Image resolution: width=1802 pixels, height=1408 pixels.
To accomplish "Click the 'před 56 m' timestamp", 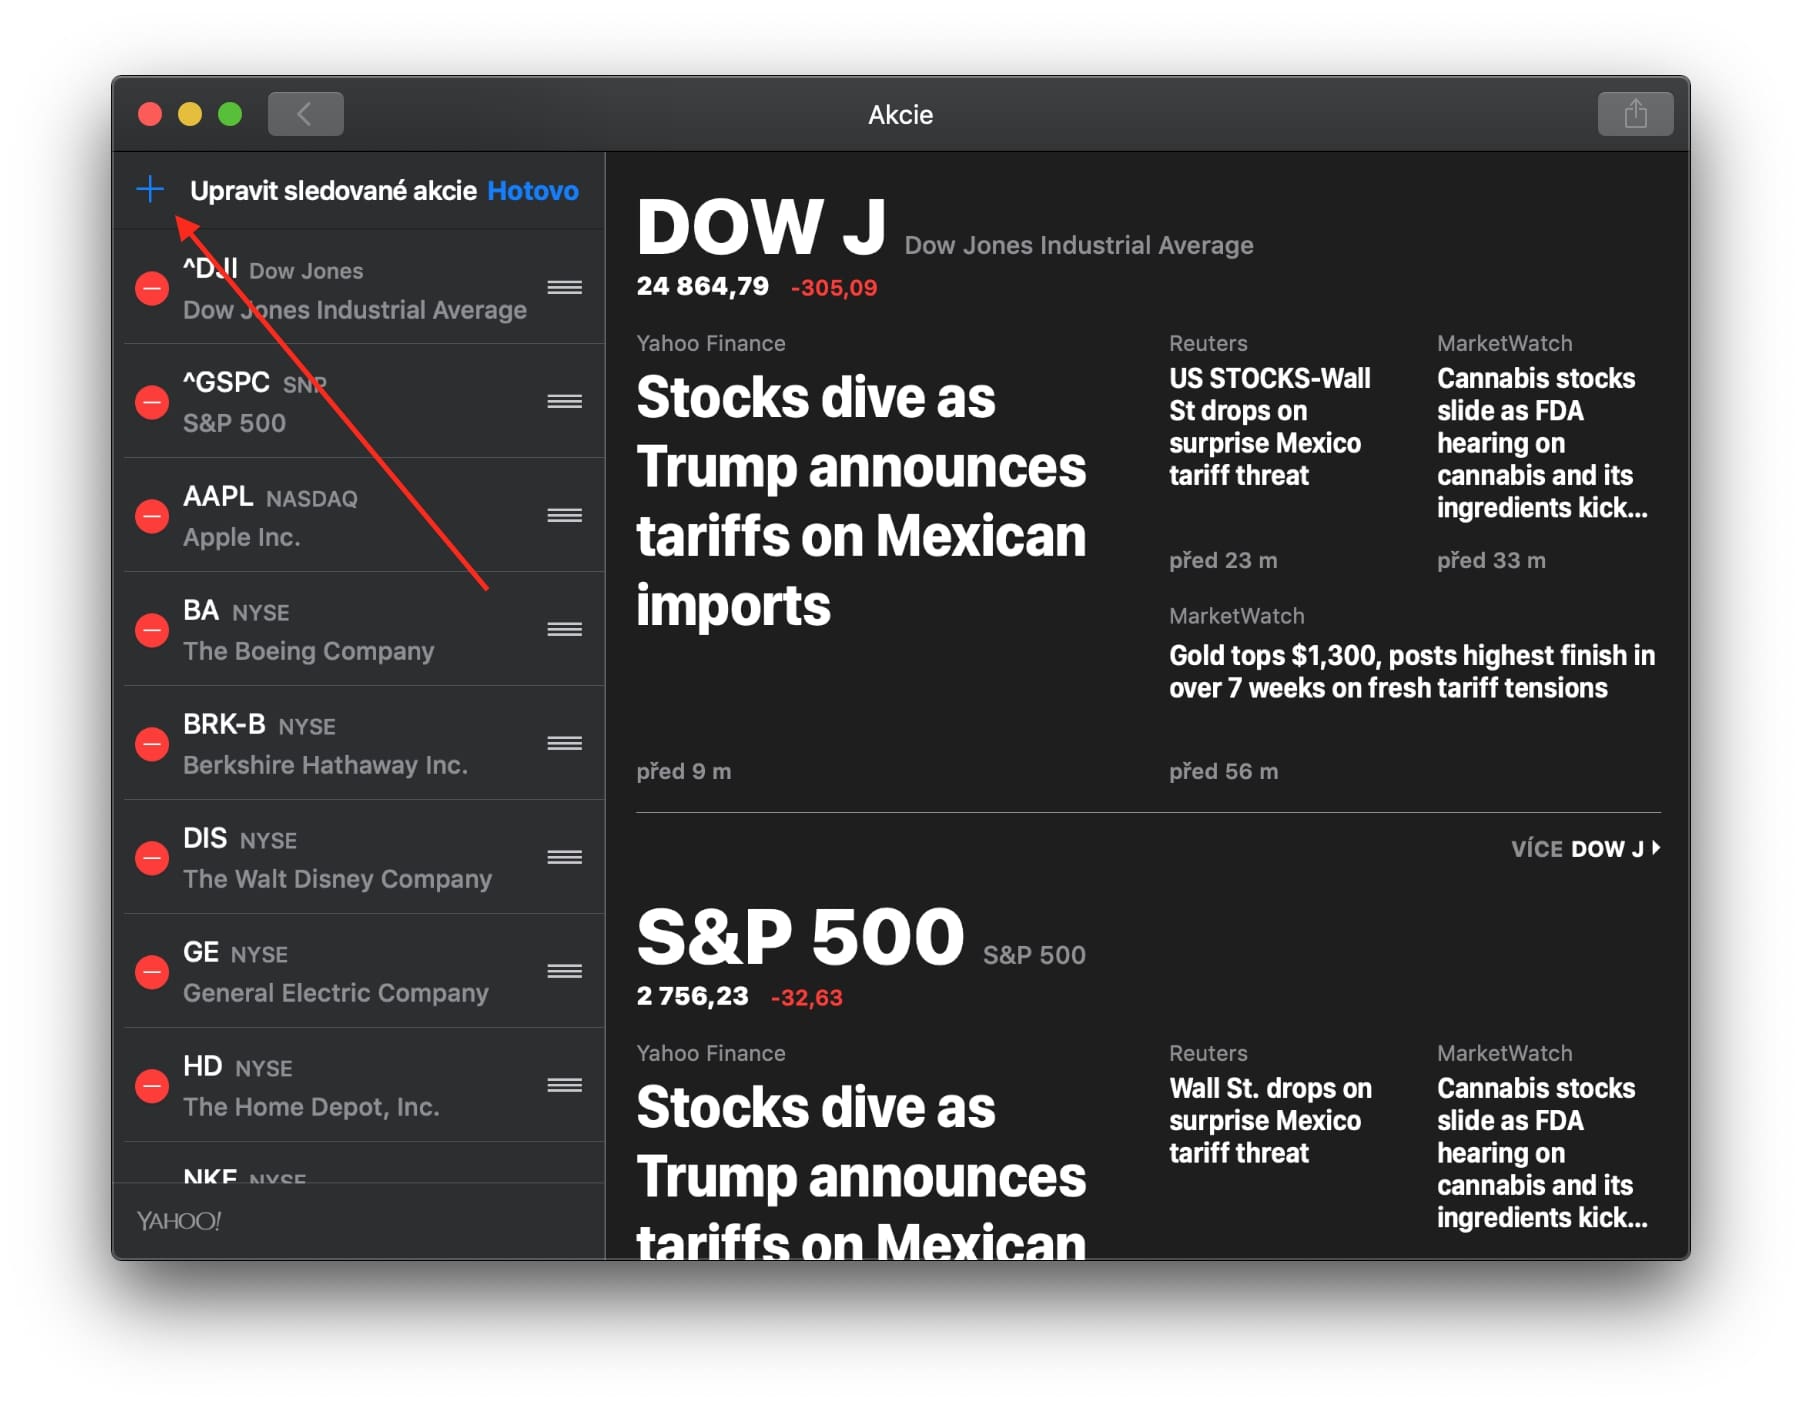I will coord(1223,772).
